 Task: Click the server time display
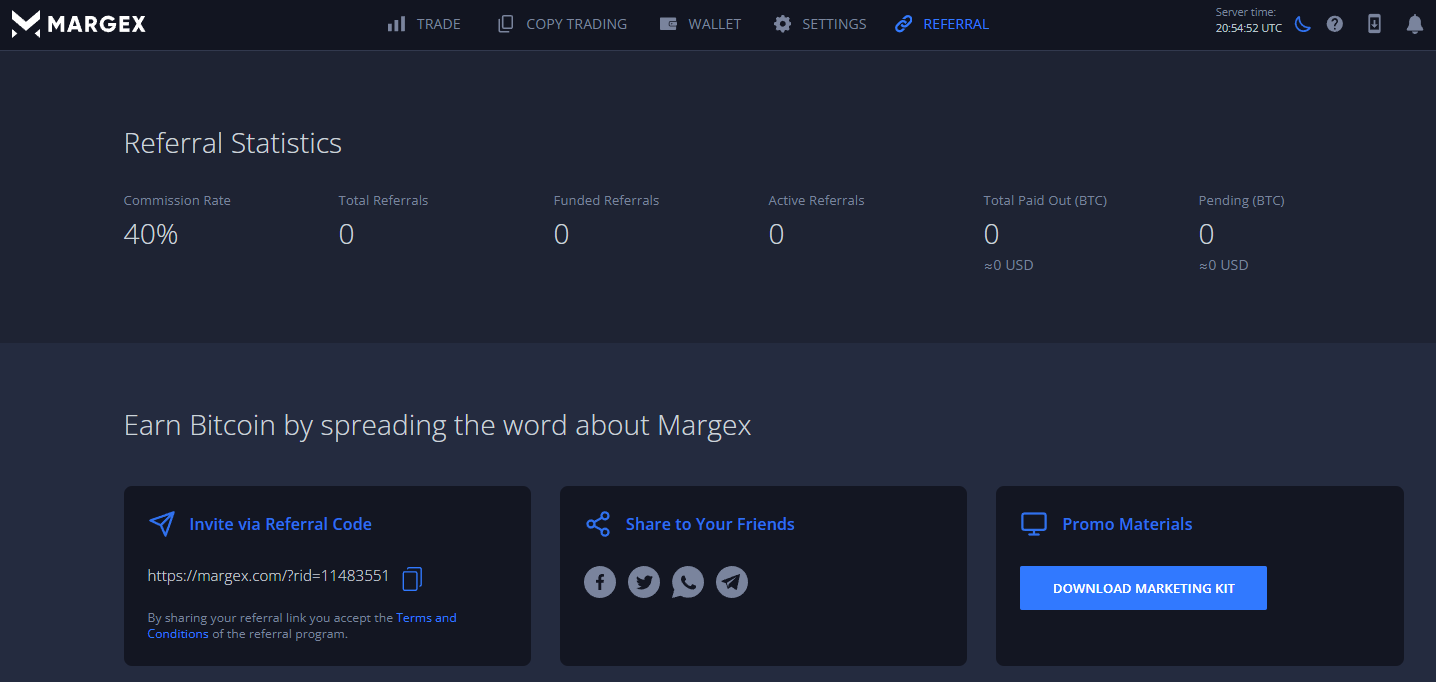[1248, 20]
